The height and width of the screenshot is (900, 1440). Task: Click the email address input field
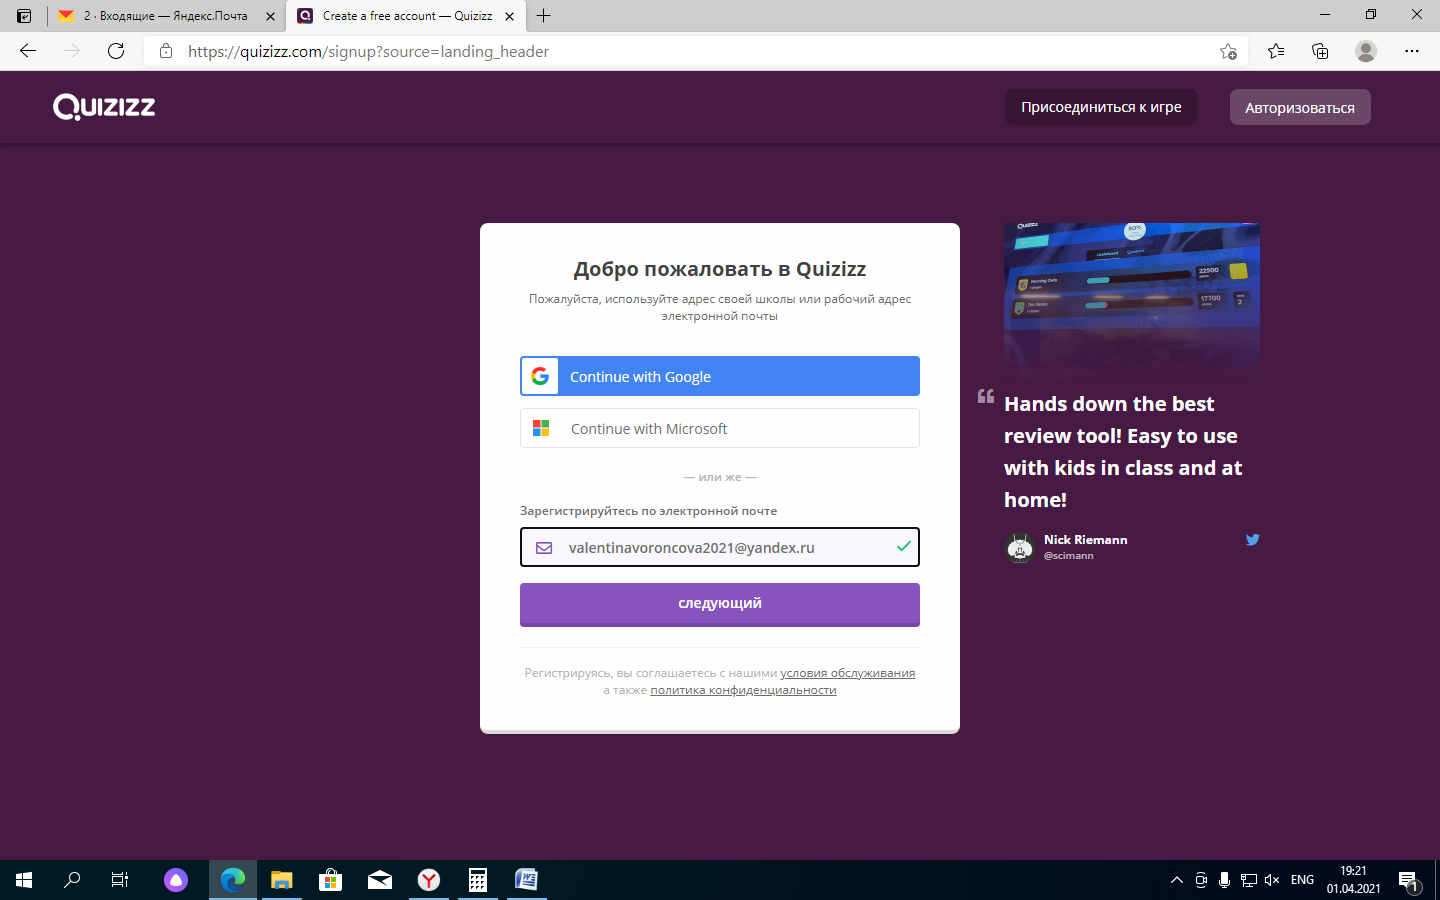pos(720,547)
